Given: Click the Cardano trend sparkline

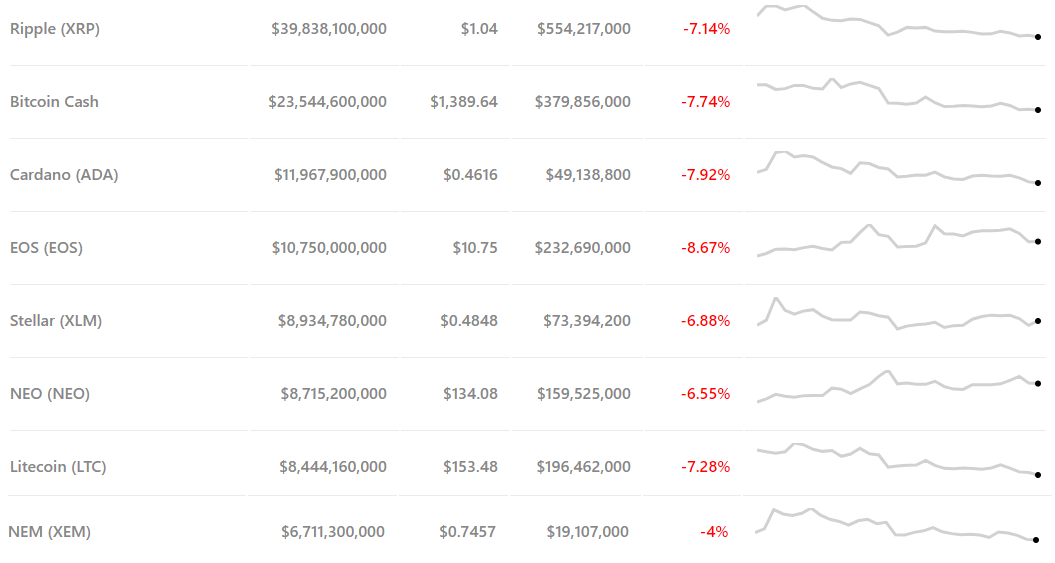Looking at the screenshot, I should coord(898,168).
